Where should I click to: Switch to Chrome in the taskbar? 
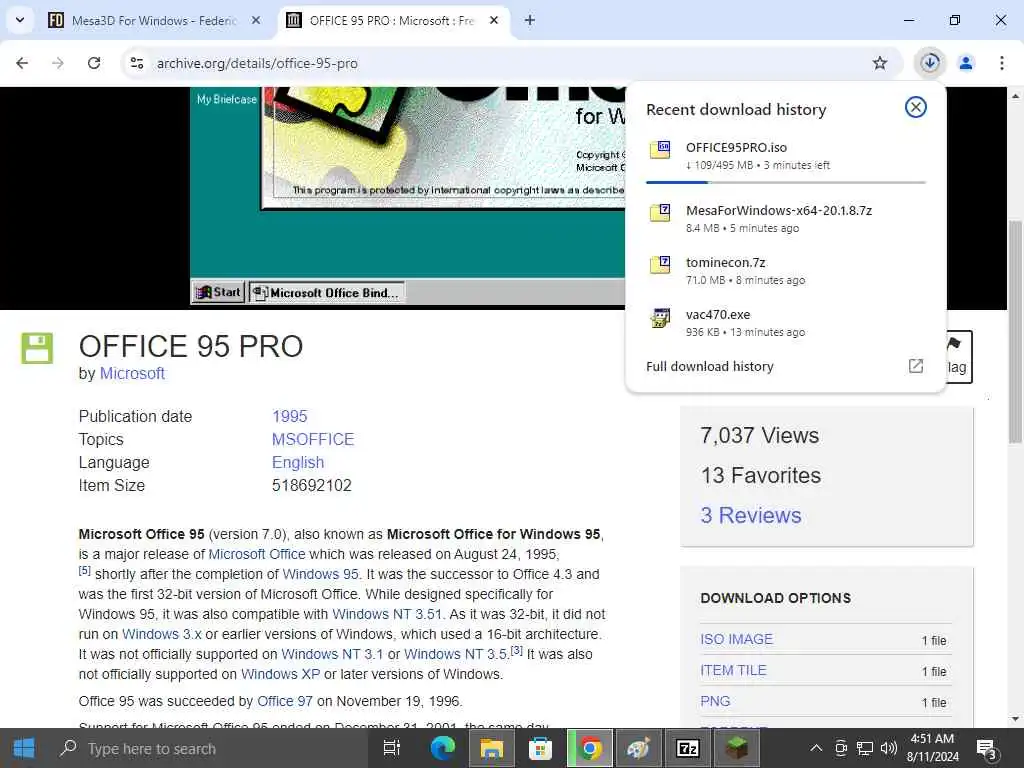590,748
